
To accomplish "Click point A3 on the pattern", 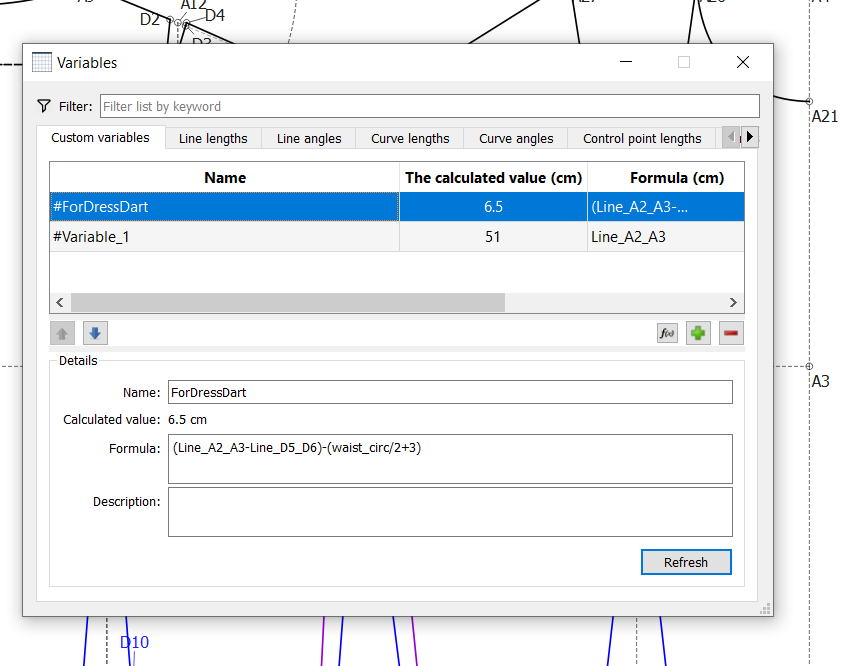I will pyautogui.click(x=809, y=366).
